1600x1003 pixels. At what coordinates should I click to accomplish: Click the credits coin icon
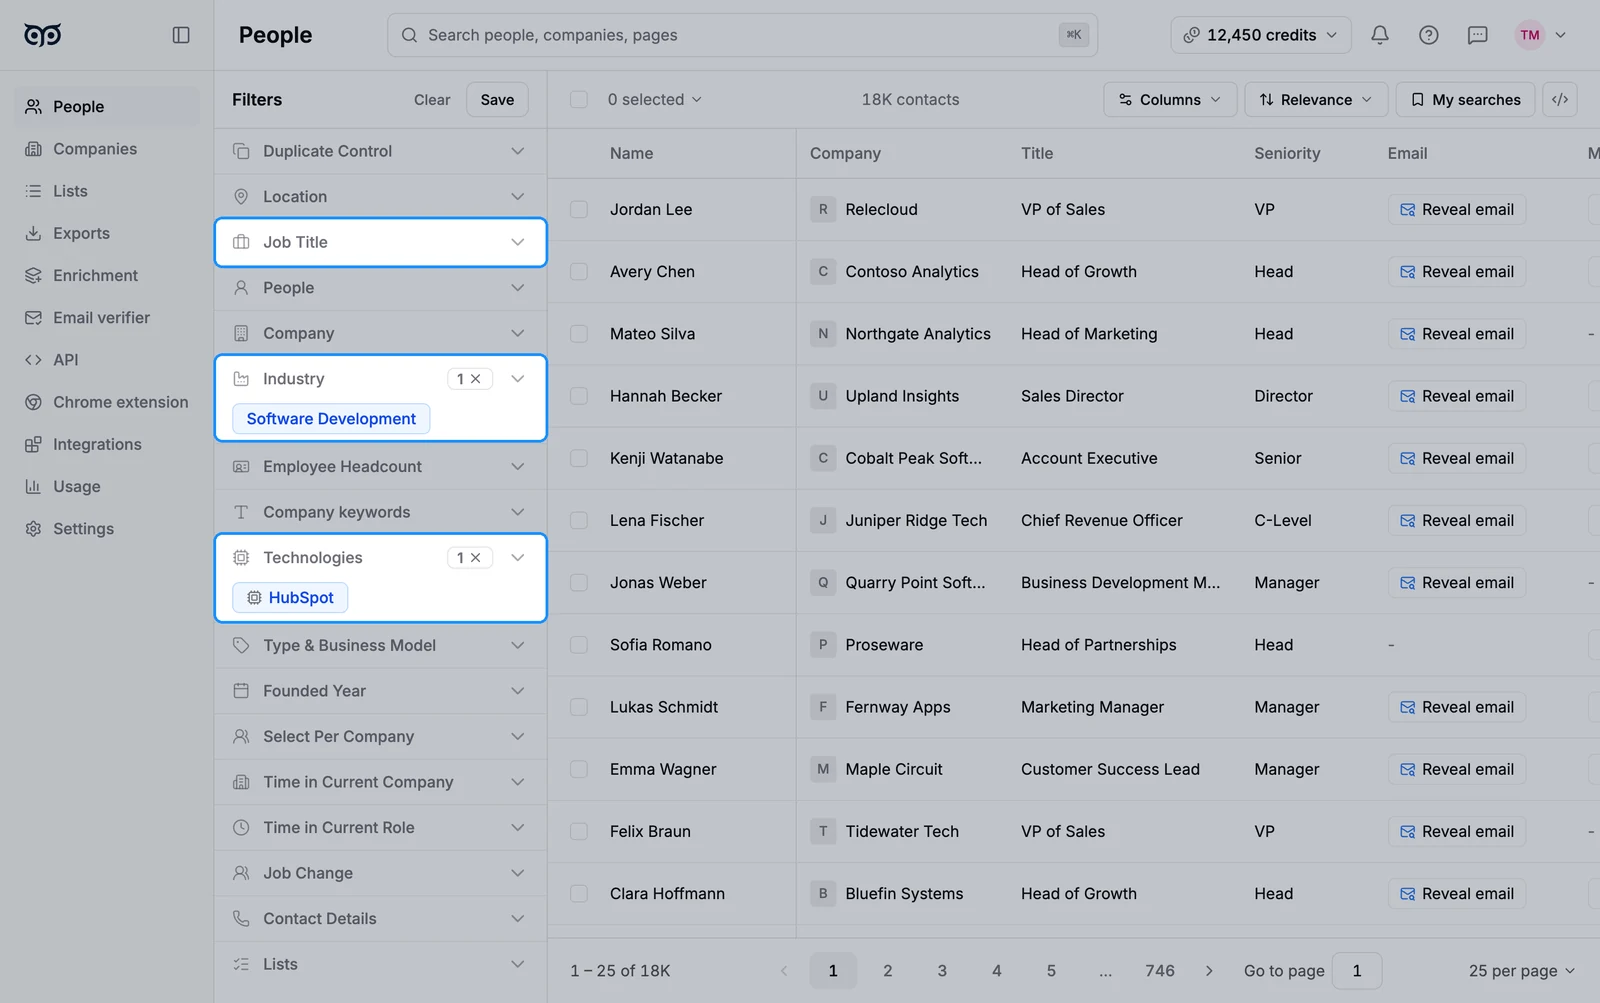coord(1191,35)
